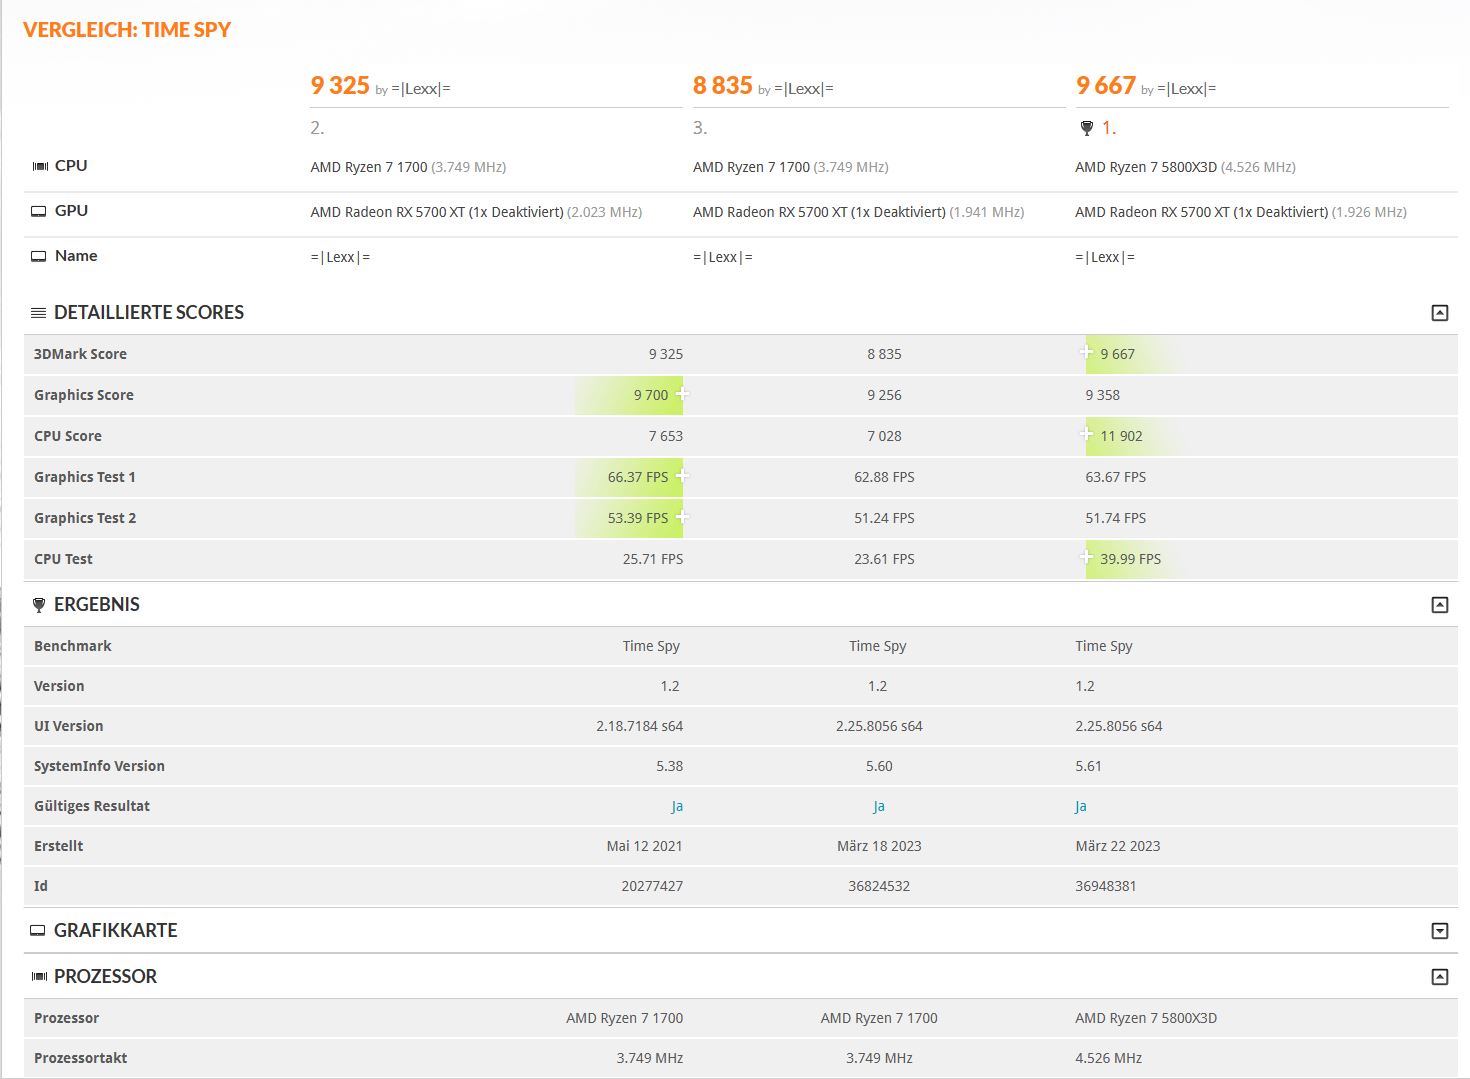Select Prozessortakt value '4.526 MHz'
The image size is (1470, 1079).
[x=1108, y=1058]
